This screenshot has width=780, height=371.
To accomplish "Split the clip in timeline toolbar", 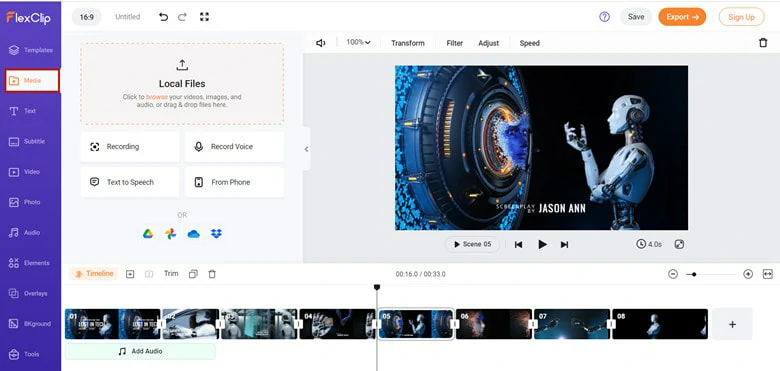I will click(149, 274).
